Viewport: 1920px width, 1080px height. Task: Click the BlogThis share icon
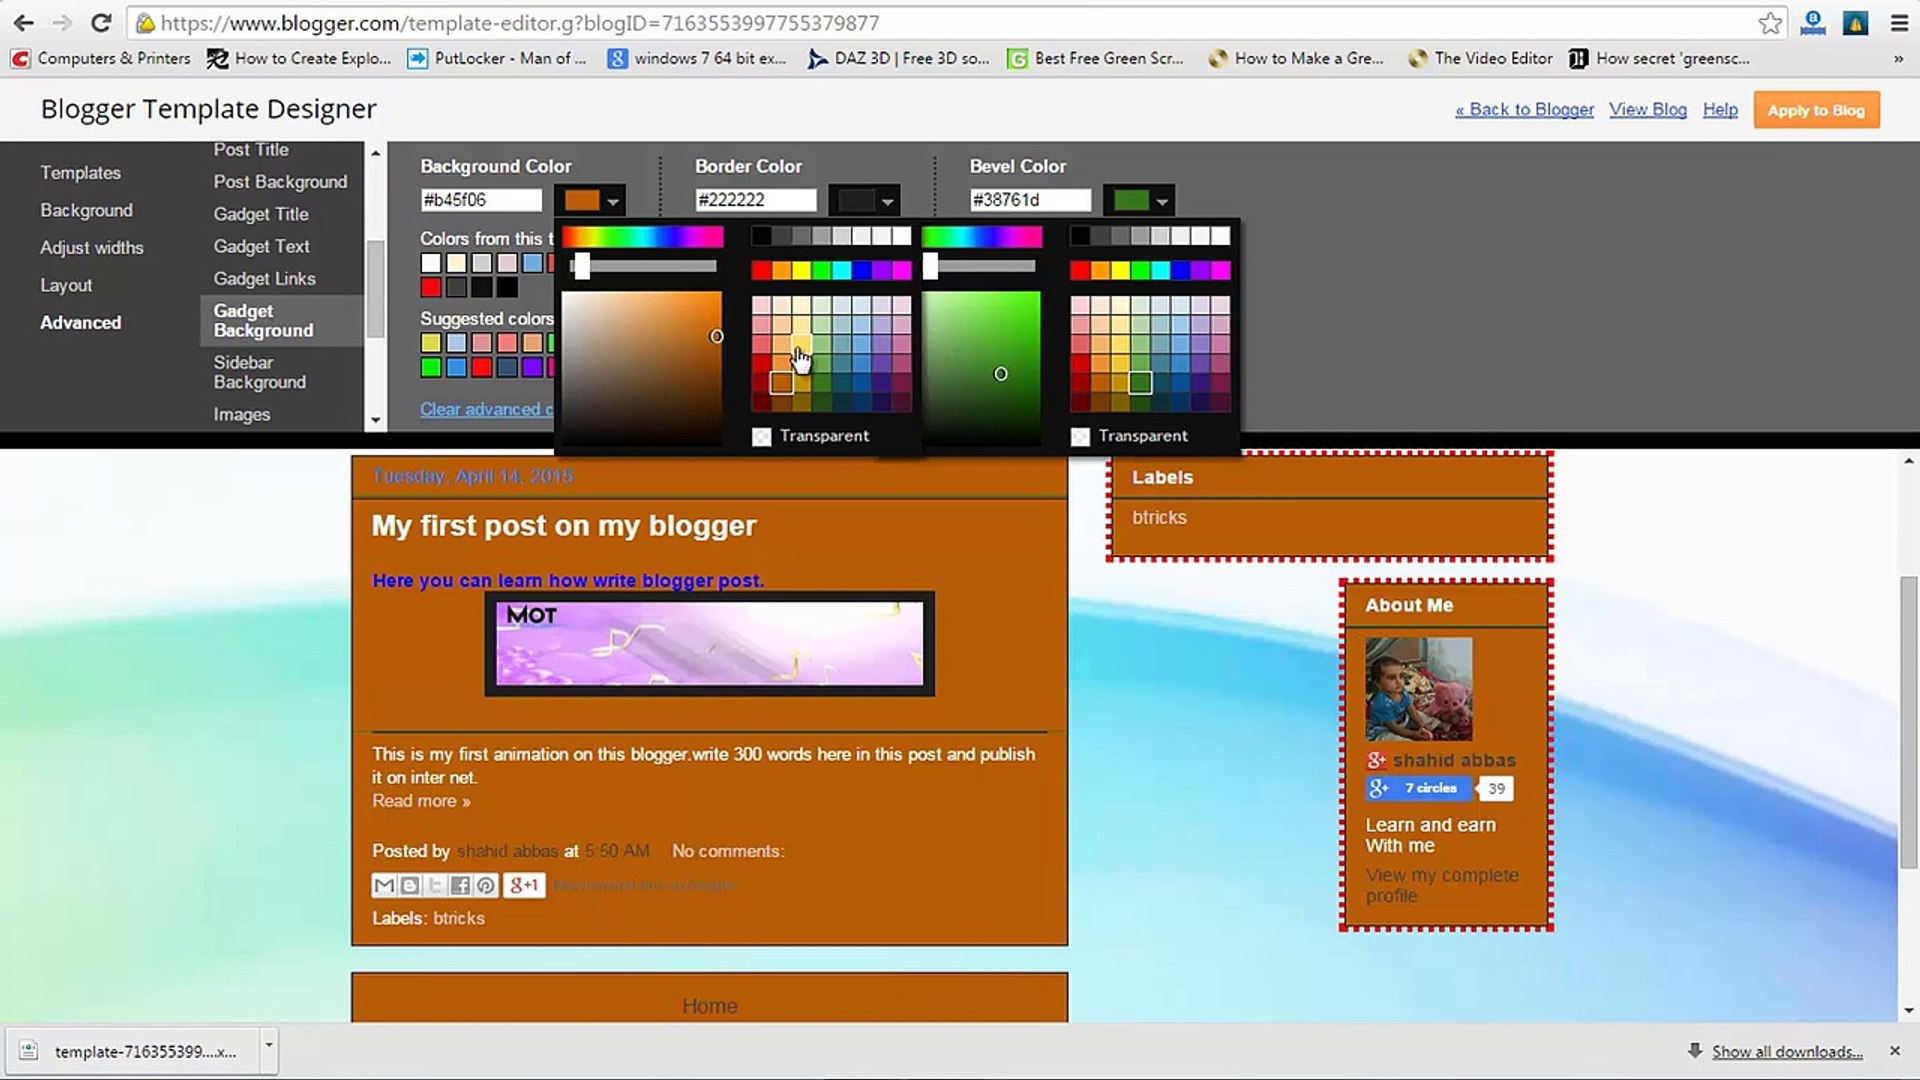[409, 885]
